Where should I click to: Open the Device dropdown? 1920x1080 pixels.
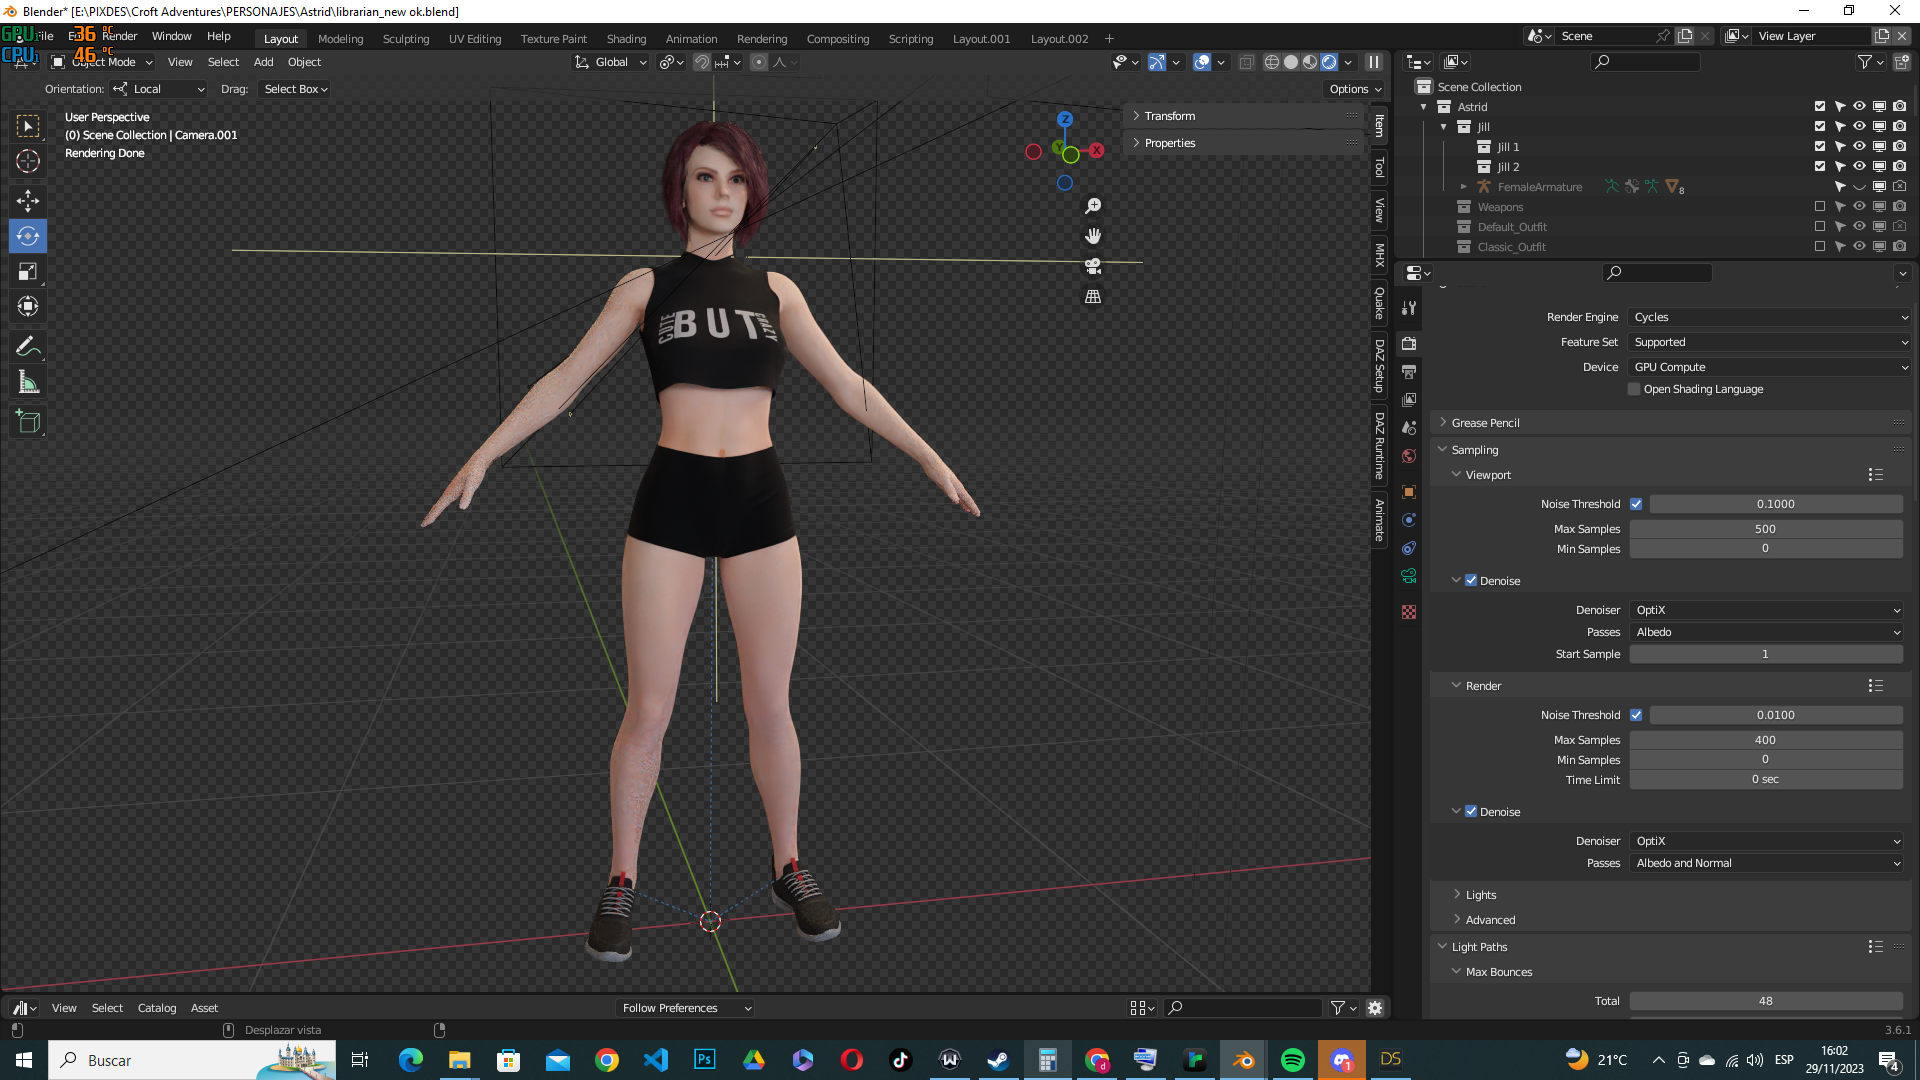click(x=1770, y=368)
